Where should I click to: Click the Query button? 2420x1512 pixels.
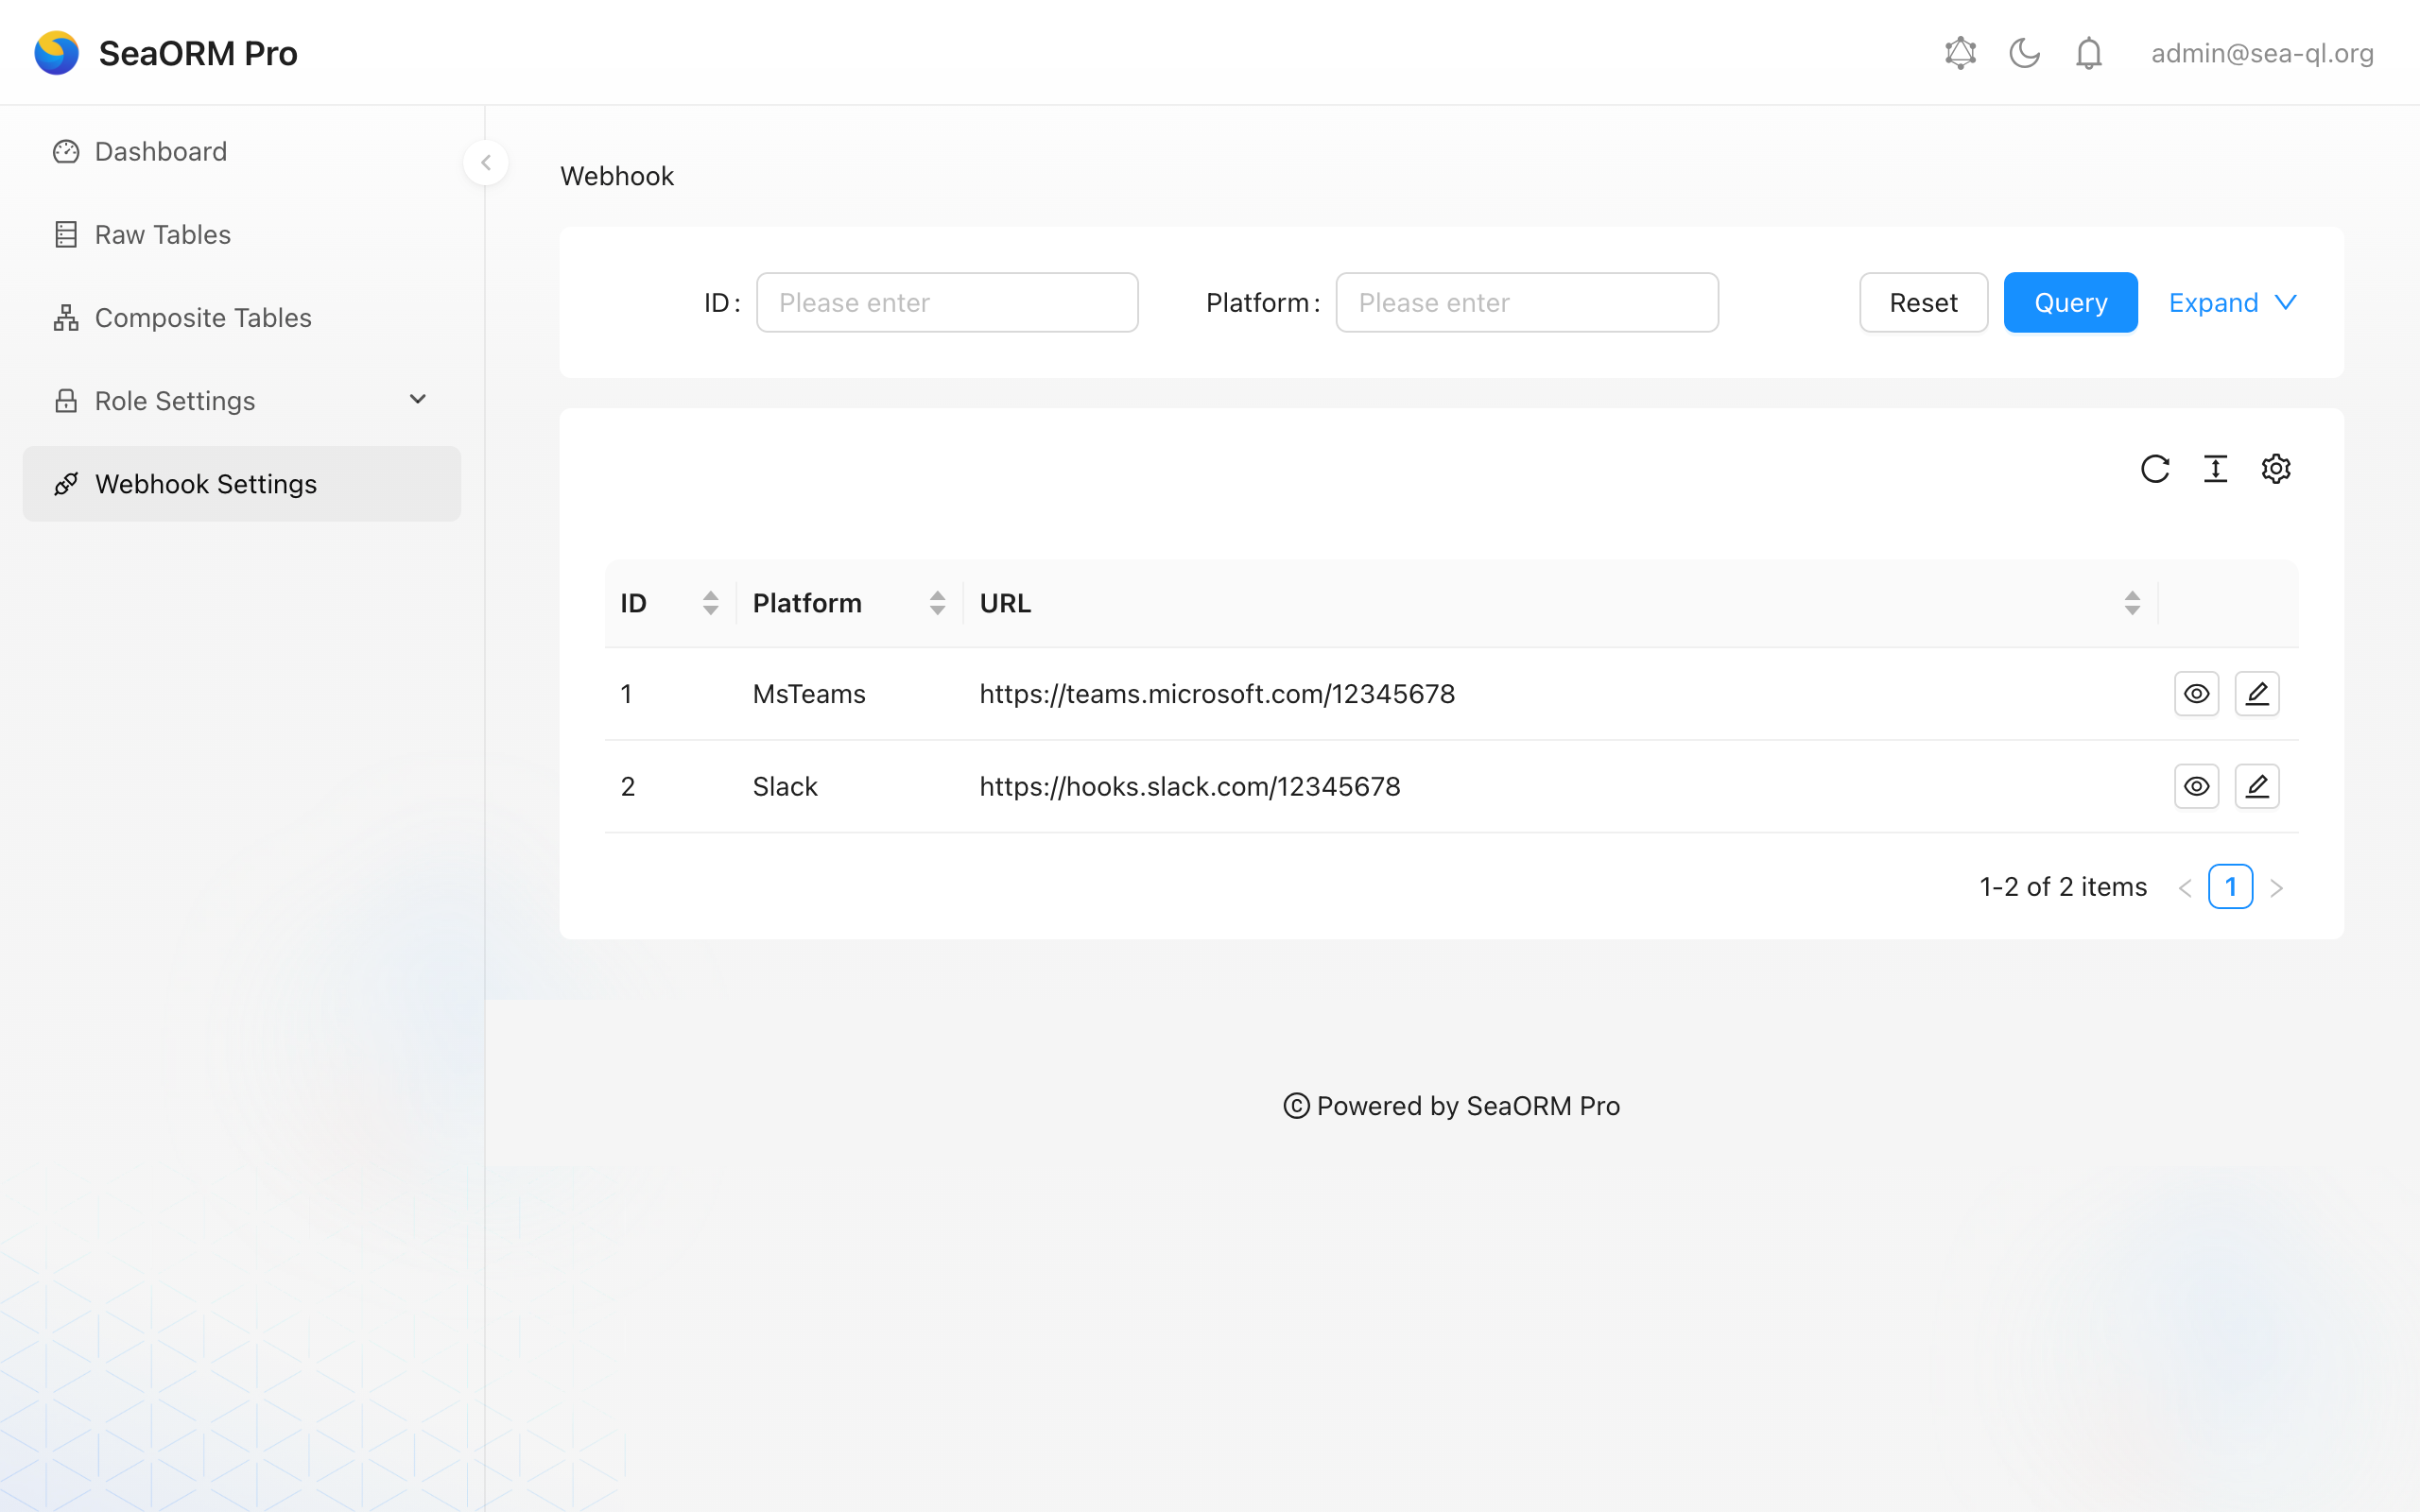[2070, 303]
